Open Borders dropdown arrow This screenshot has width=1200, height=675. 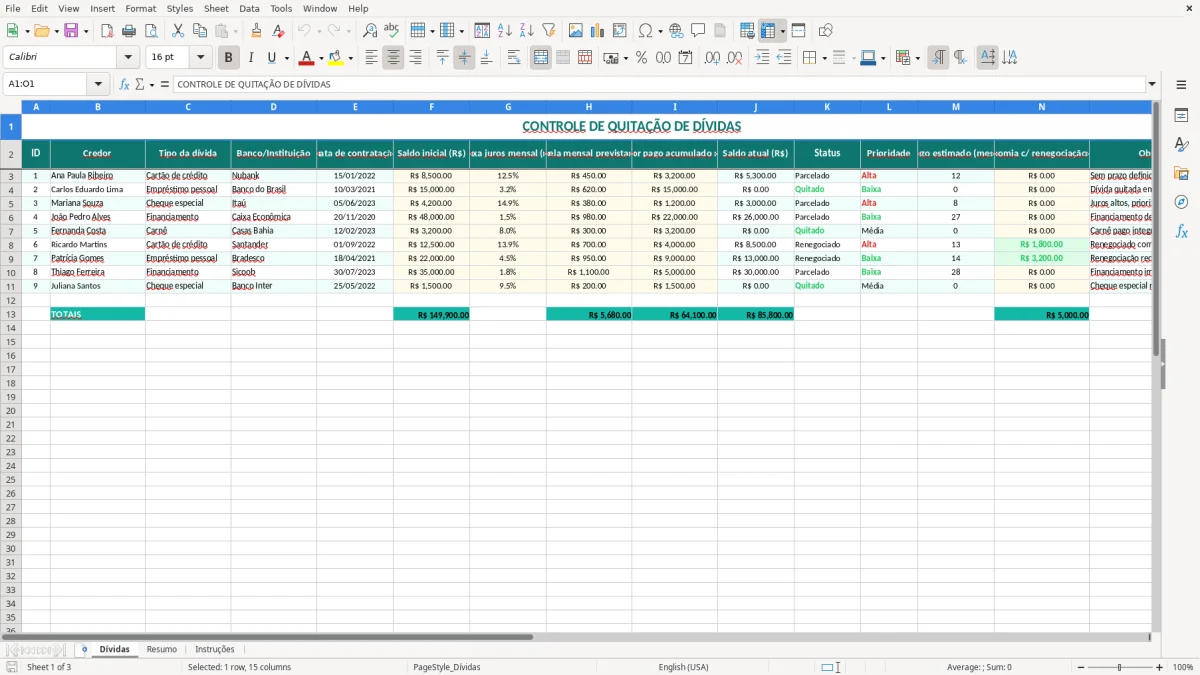click(x=825, y=58)
